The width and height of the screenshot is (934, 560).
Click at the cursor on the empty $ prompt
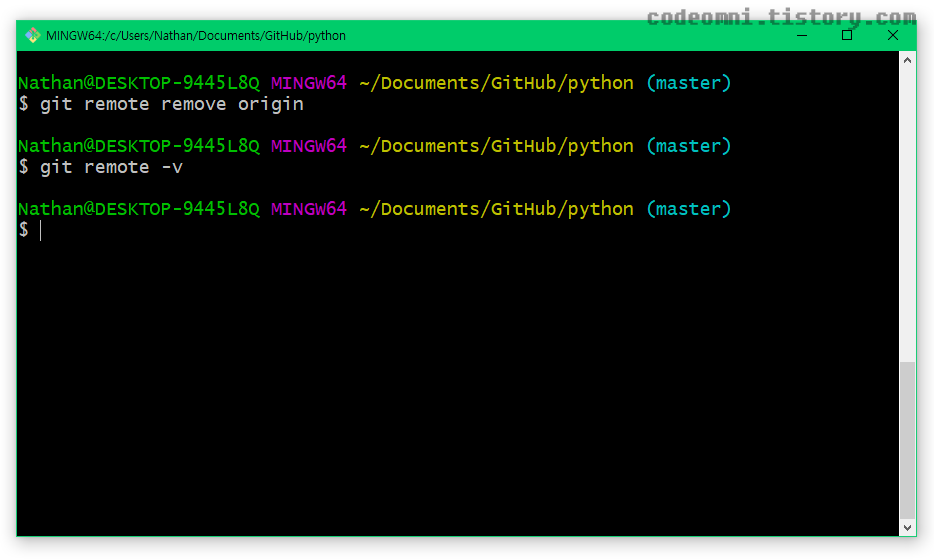pyautogui.click(x=41, y=230)
